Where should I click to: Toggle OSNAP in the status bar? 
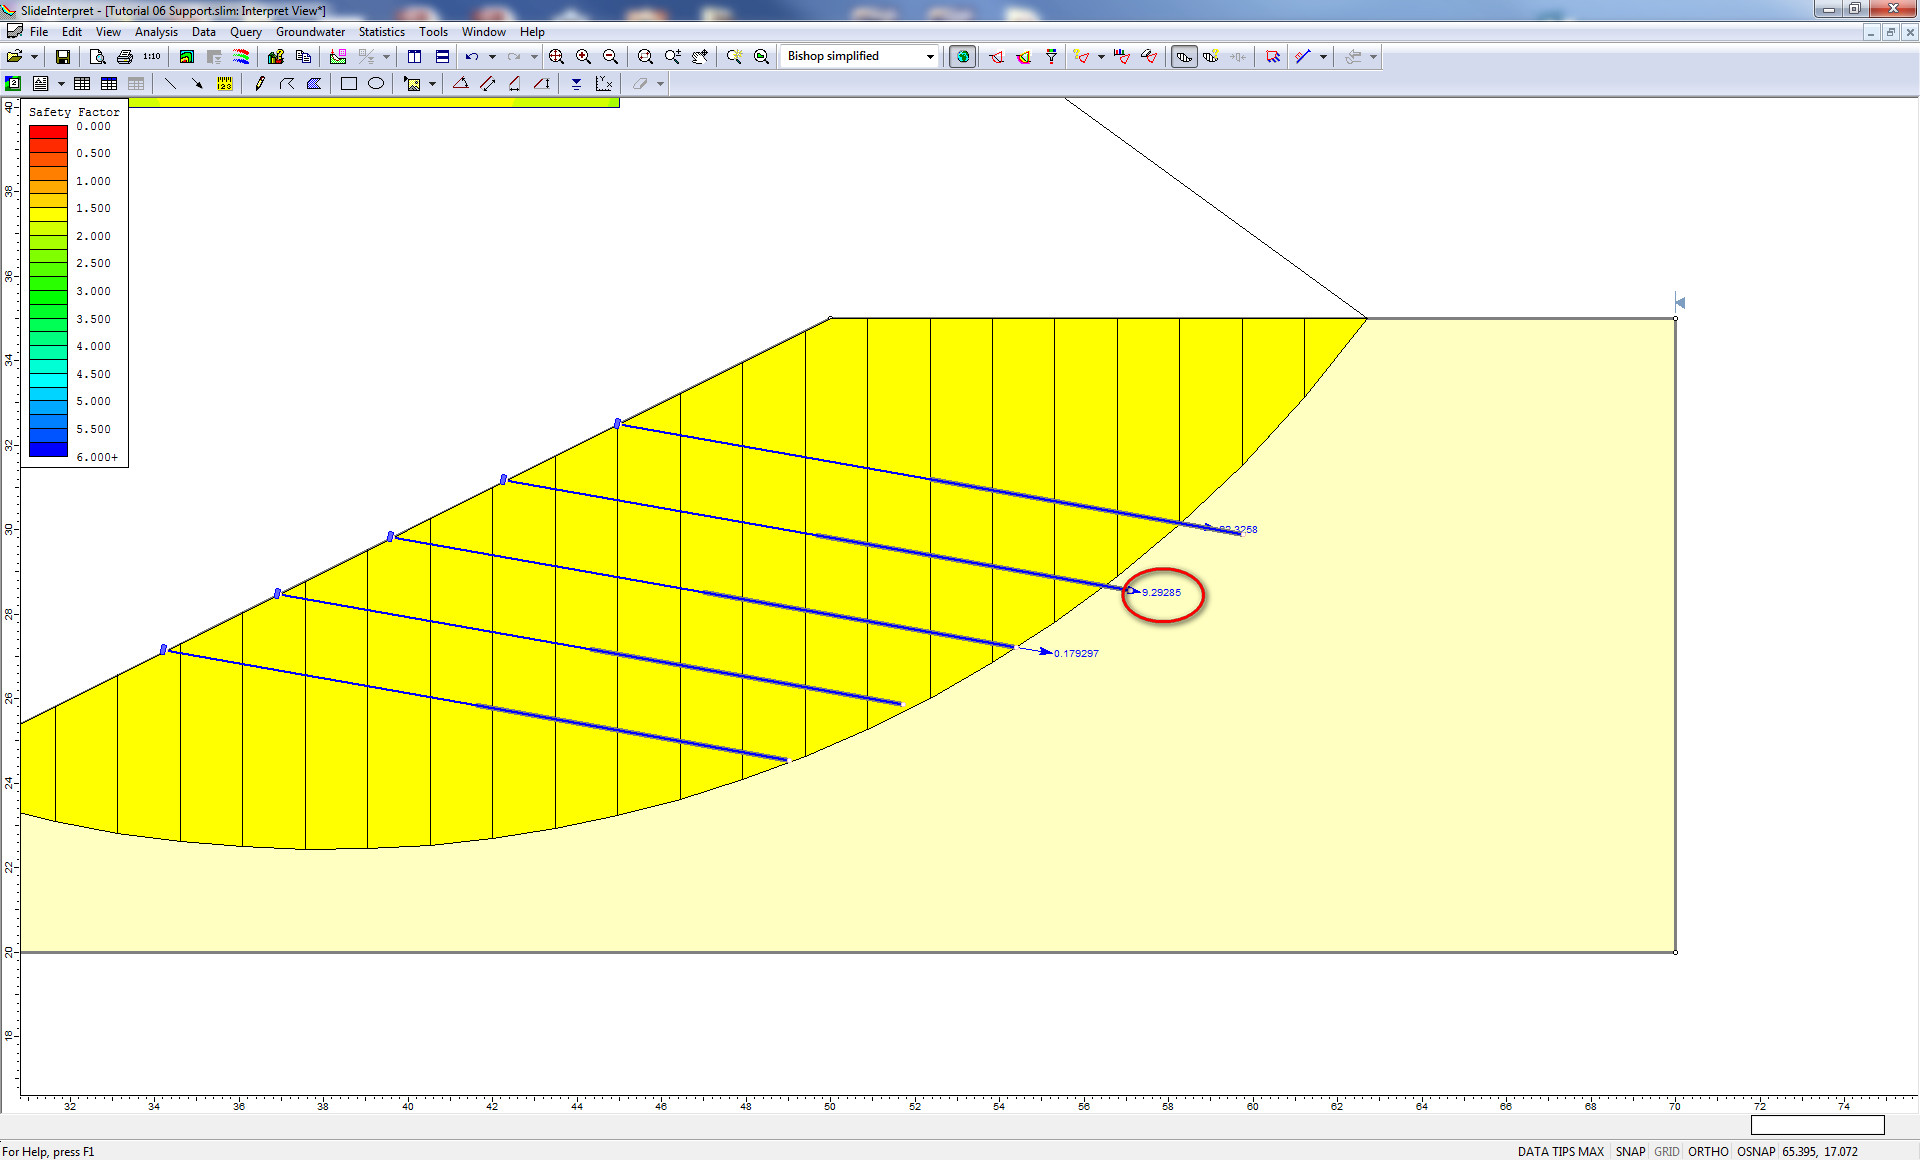click(x=1756, y=1151)
